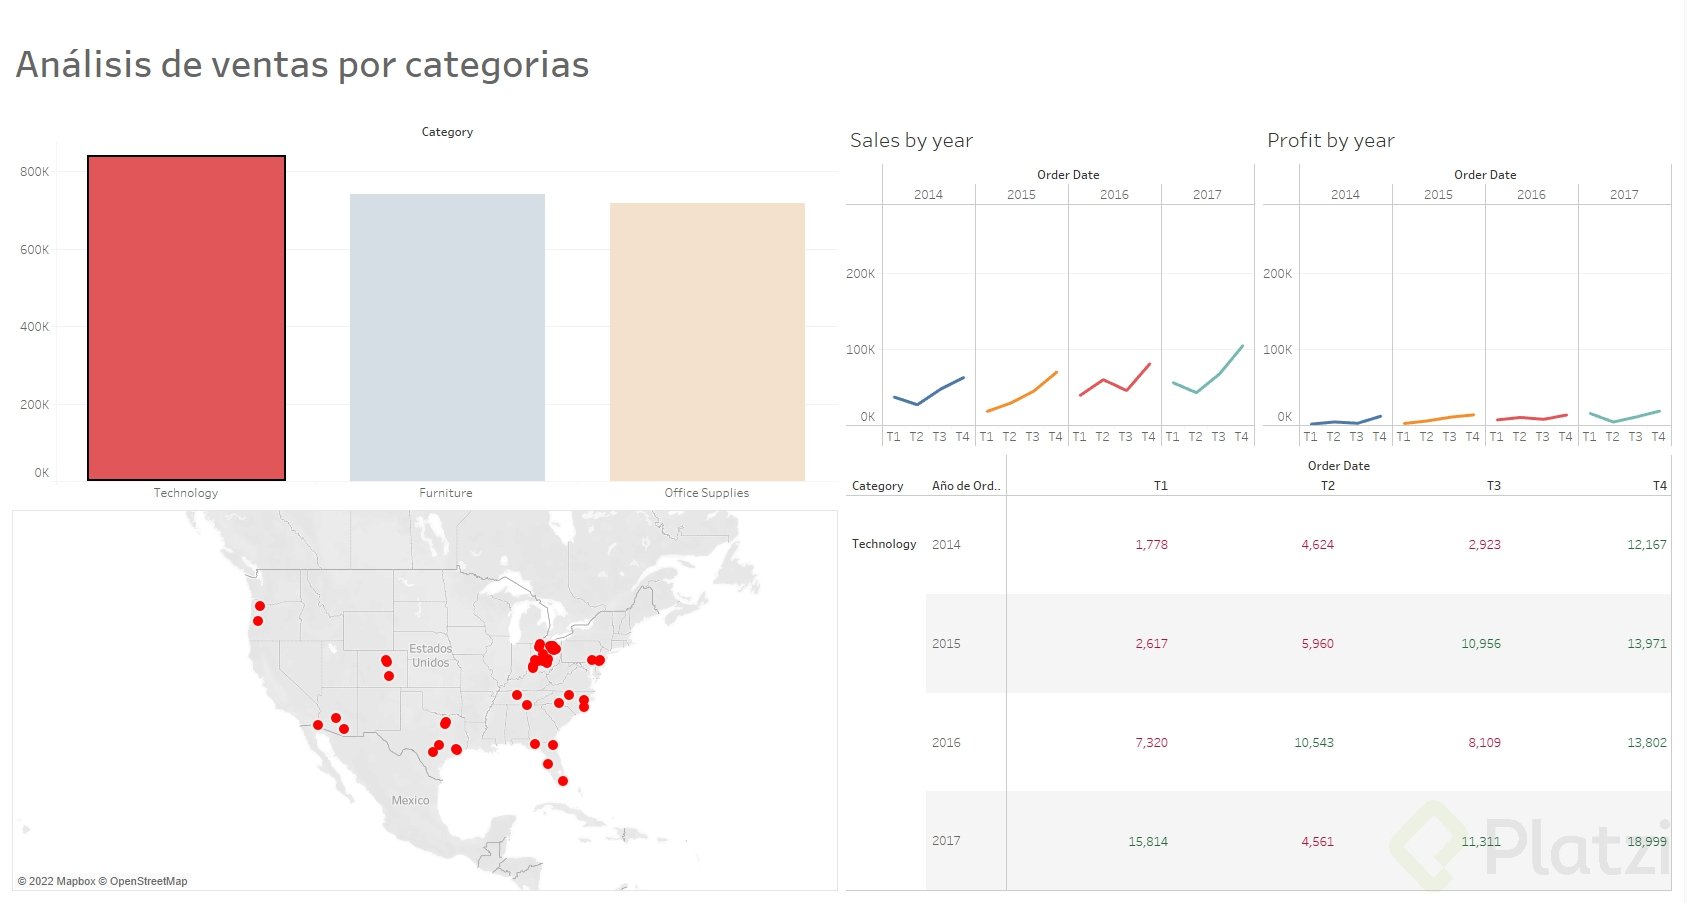Screen dimensions: 1687x903
Task: Click the northernmost red dot on the west coast
Action: click(x=260, y=606)
